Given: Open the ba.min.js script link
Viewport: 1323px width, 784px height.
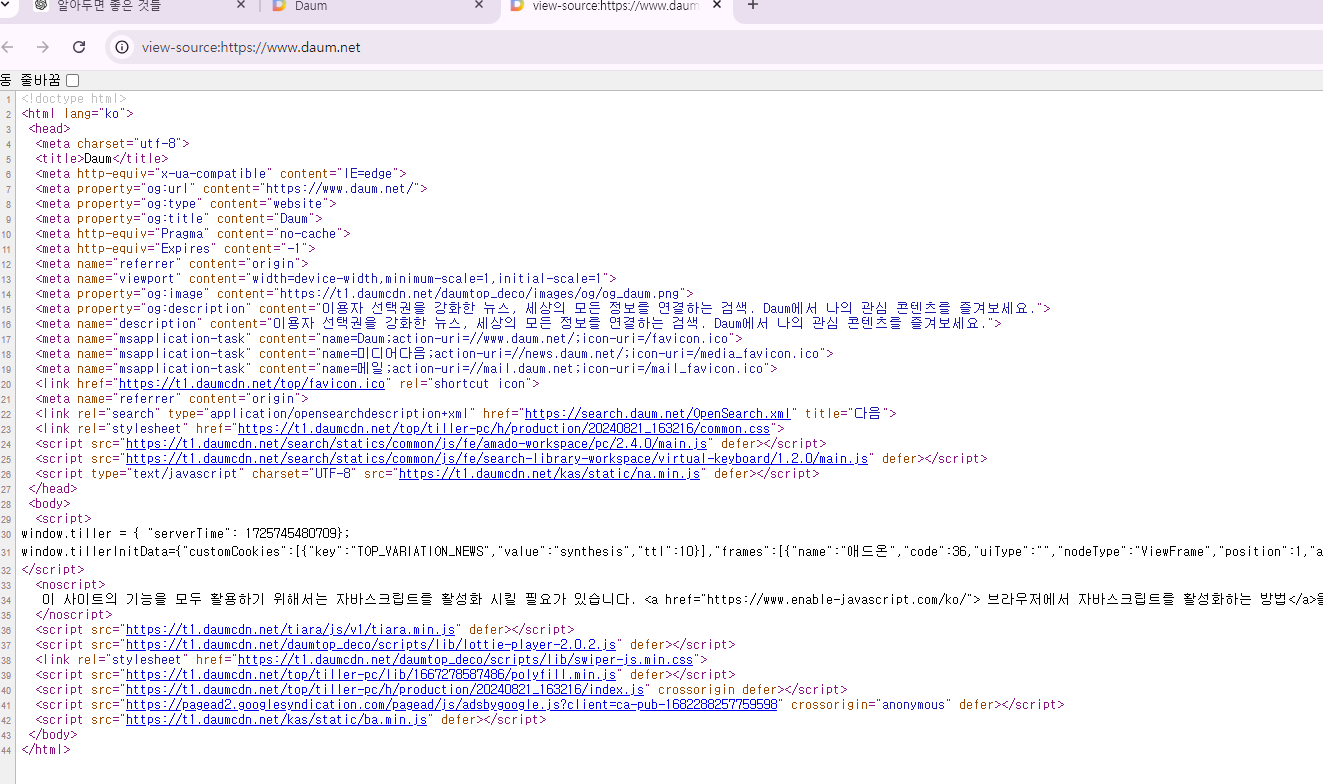Looking at the screenshot, I should [x=277, y=719].
